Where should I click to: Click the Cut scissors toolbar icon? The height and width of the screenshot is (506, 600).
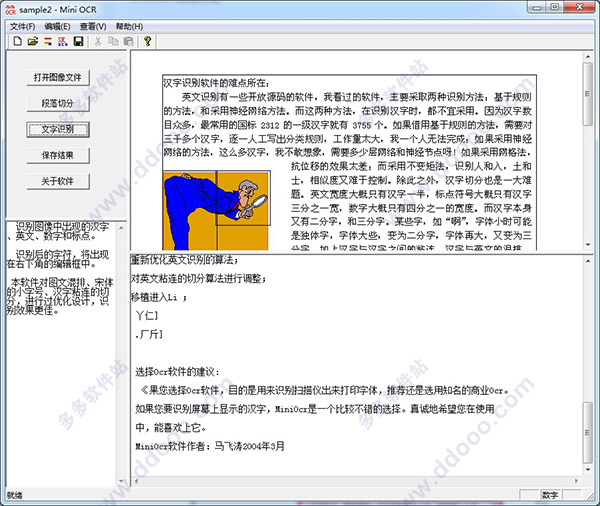pyautogui.click(x=98, y=41)
